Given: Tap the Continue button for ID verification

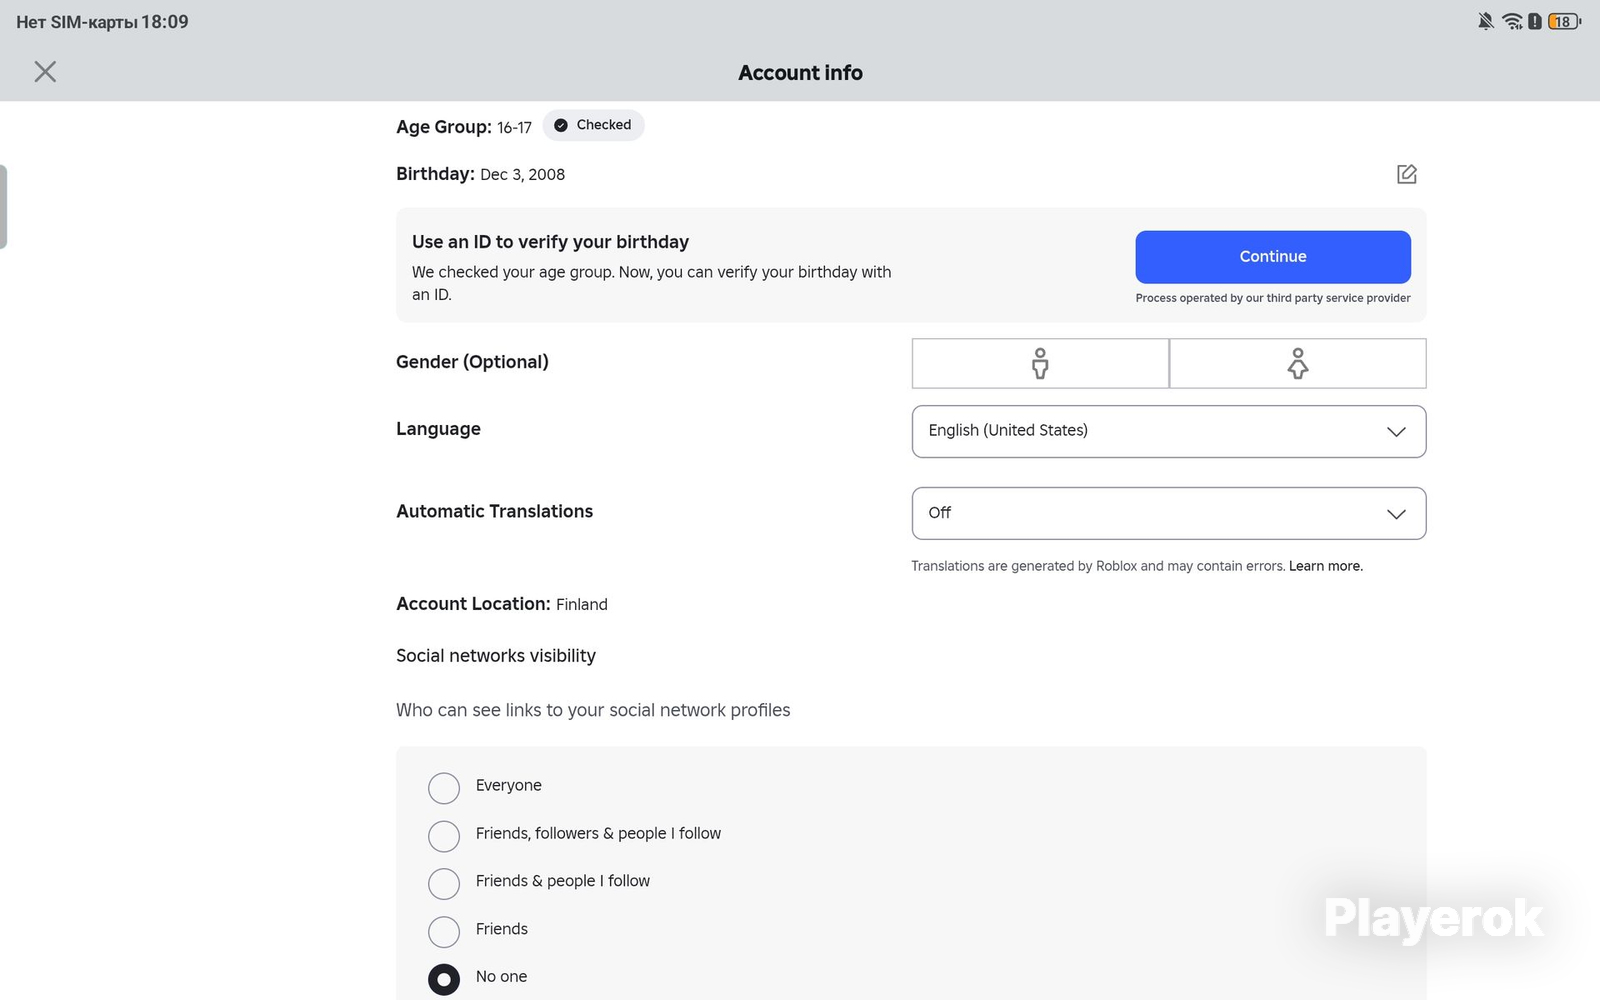Looking at the screenshot, I should (1273, 257).
